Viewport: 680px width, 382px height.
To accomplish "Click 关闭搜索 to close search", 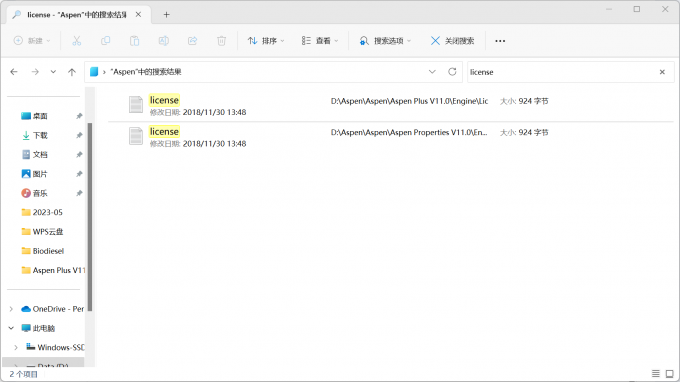I will tap(452, 41).
